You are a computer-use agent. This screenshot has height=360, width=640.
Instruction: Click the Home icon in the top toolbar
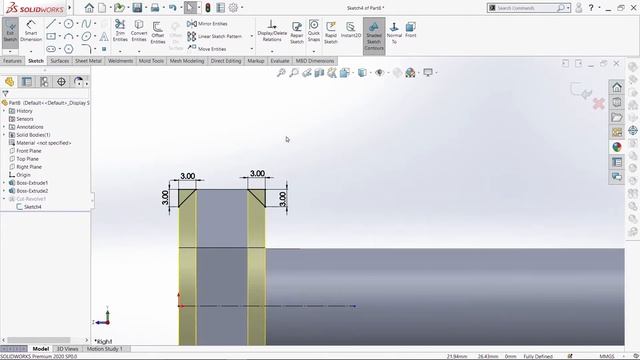(x=89, y=8)
